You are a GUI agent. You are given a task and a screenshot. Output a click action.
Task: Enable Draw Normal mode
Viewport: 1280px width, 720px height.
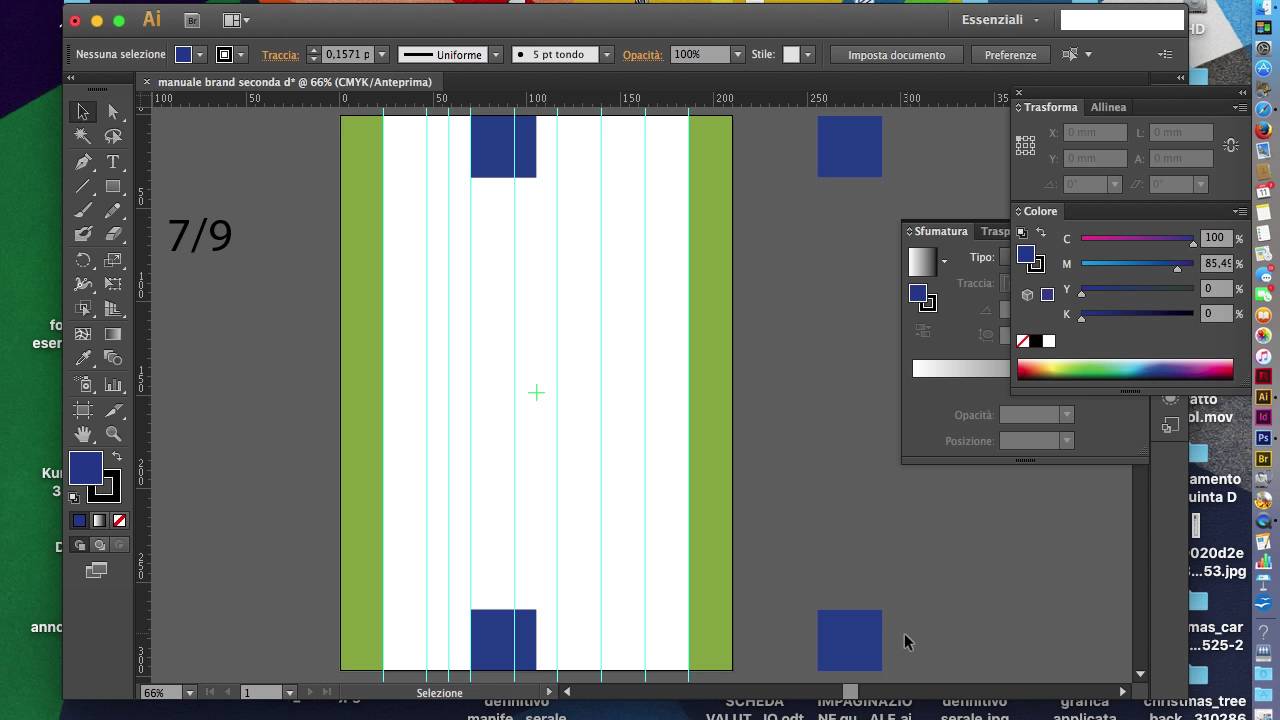[x=79, y=545]
